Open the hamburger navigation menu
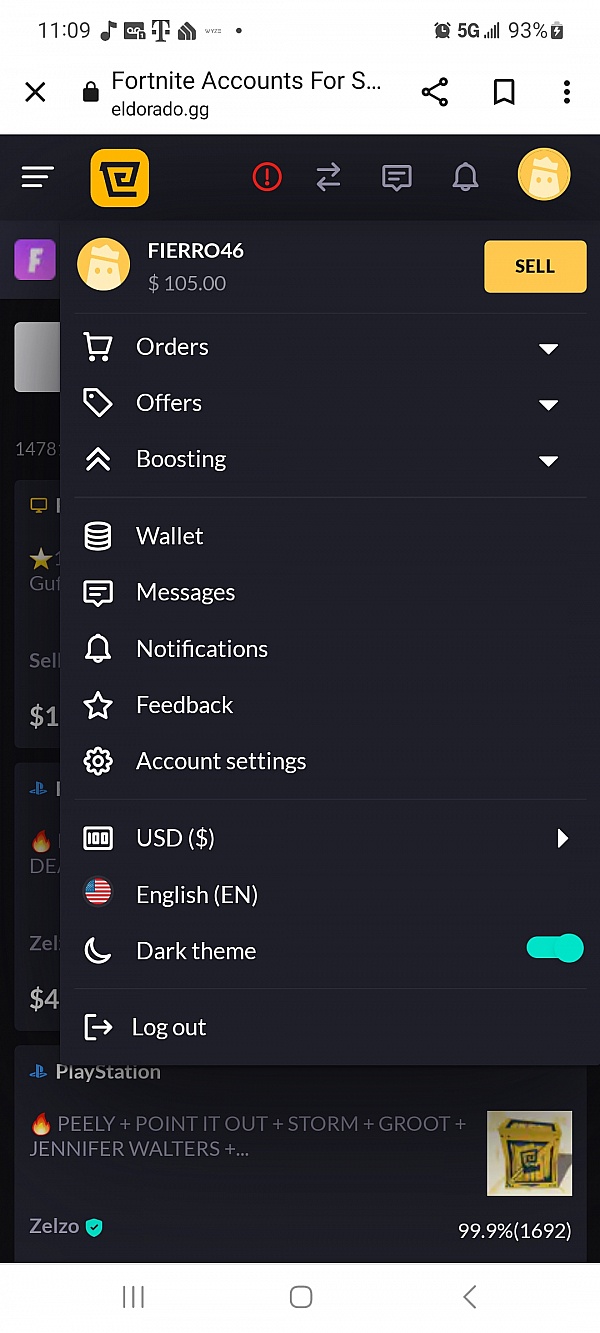 37,178
